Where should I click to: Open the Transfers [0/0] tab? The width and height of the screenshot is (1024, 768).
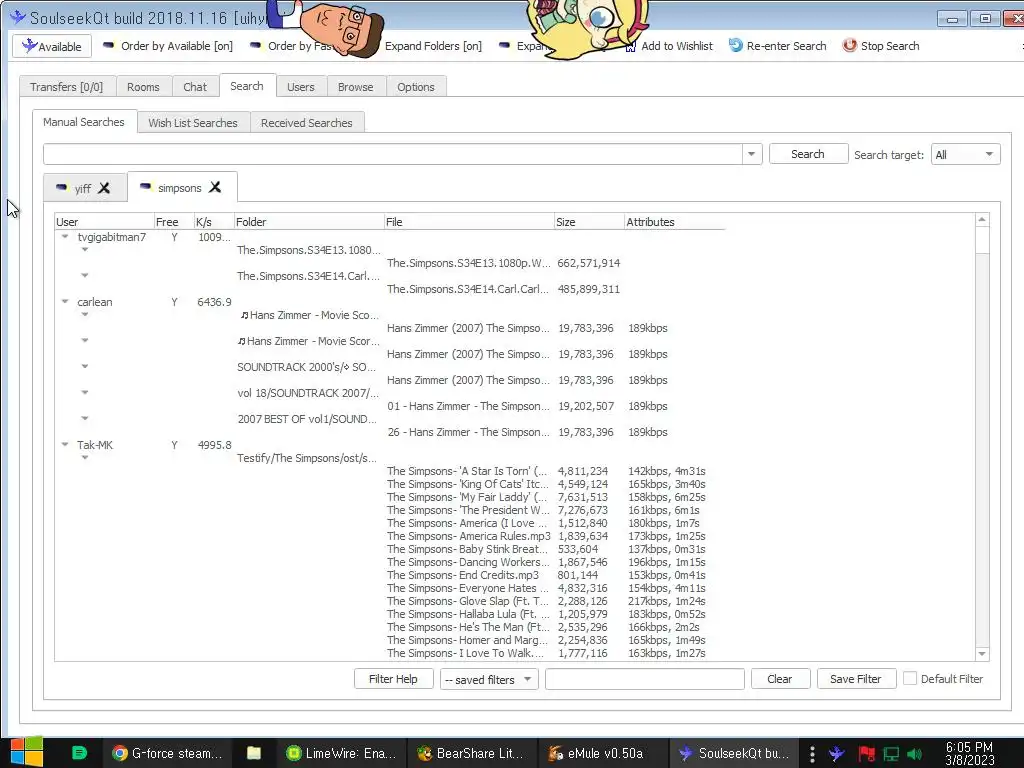pyautogui.click(x=67, y=87)
